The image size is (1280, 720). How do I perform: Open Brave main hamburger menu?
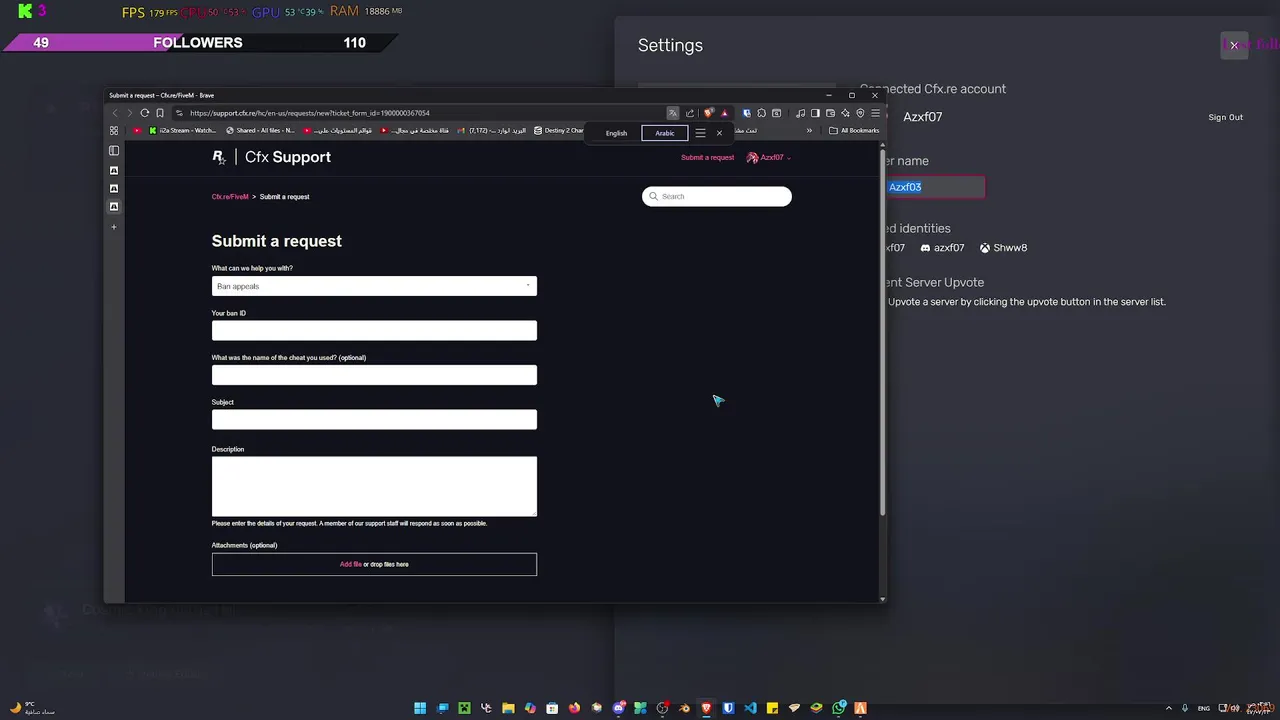pos(875,113)
